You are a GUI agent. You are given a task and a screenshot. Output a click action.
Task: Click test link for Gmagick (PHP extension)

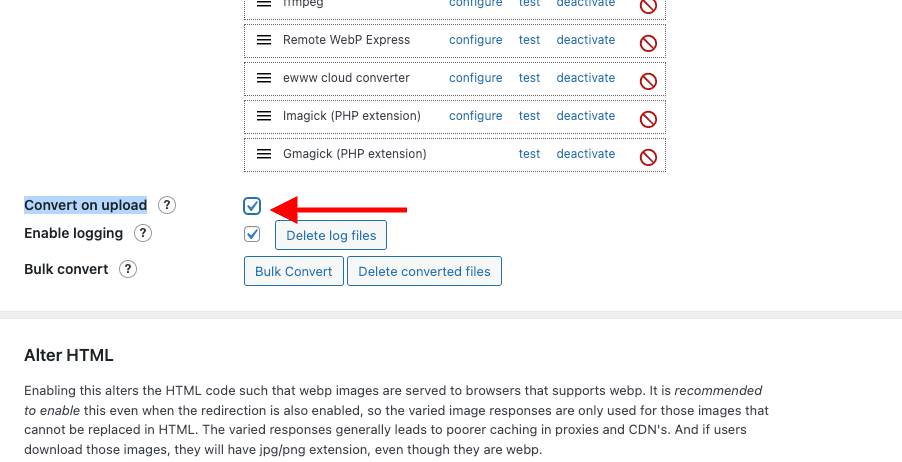[529, 154]
